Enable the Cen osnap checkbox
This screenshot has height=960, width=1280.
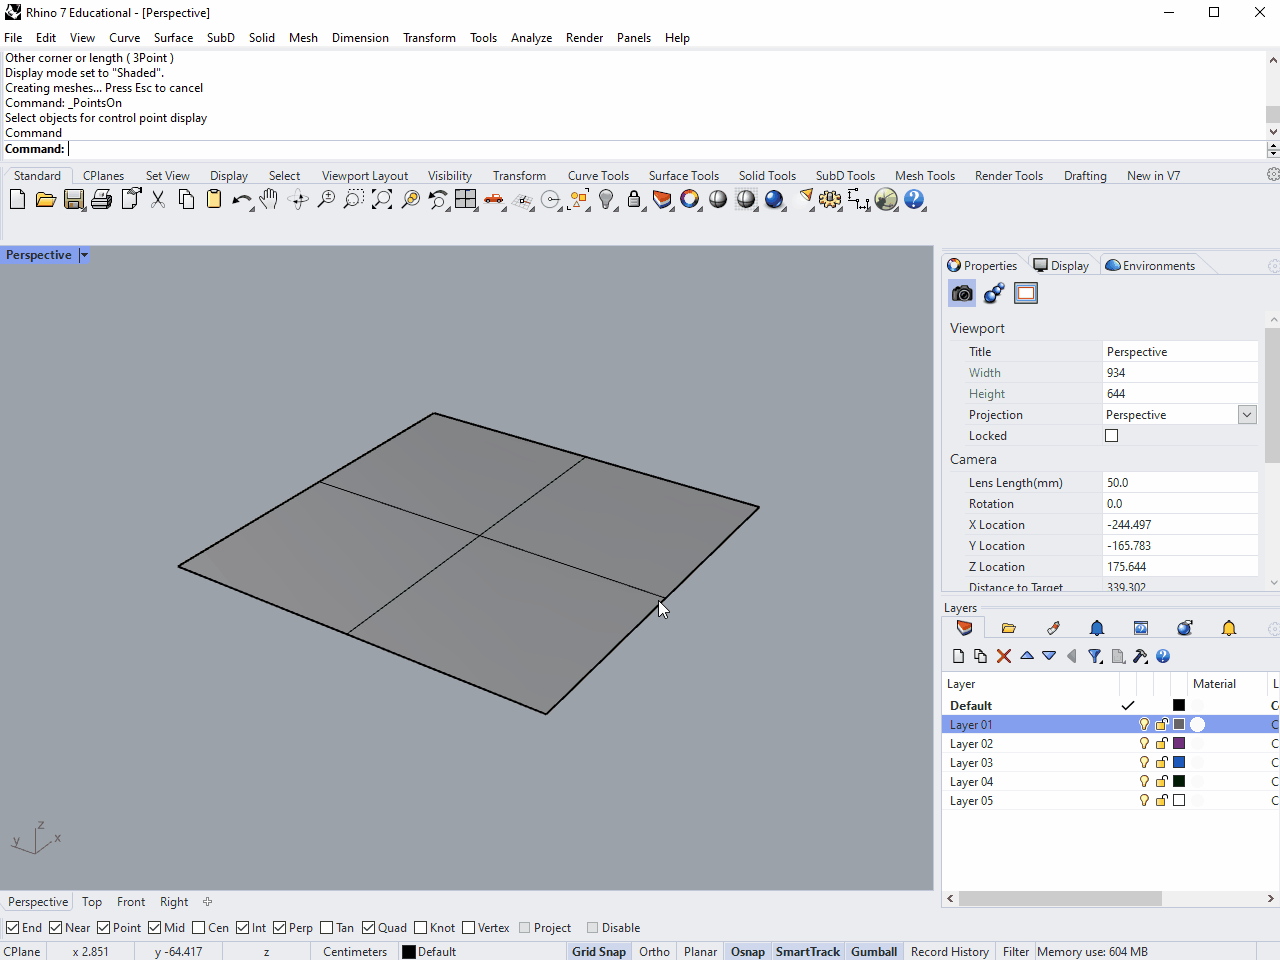point(199,928)
